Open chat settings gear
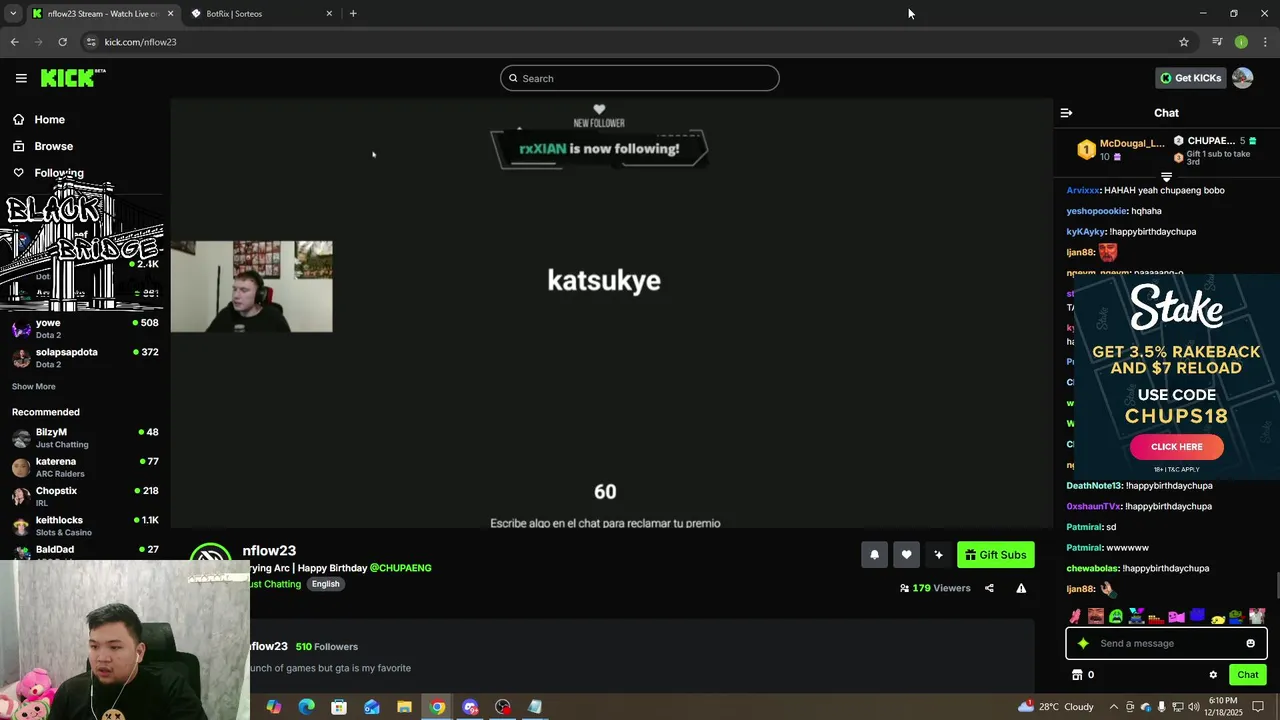 [x=1213, y=675]
